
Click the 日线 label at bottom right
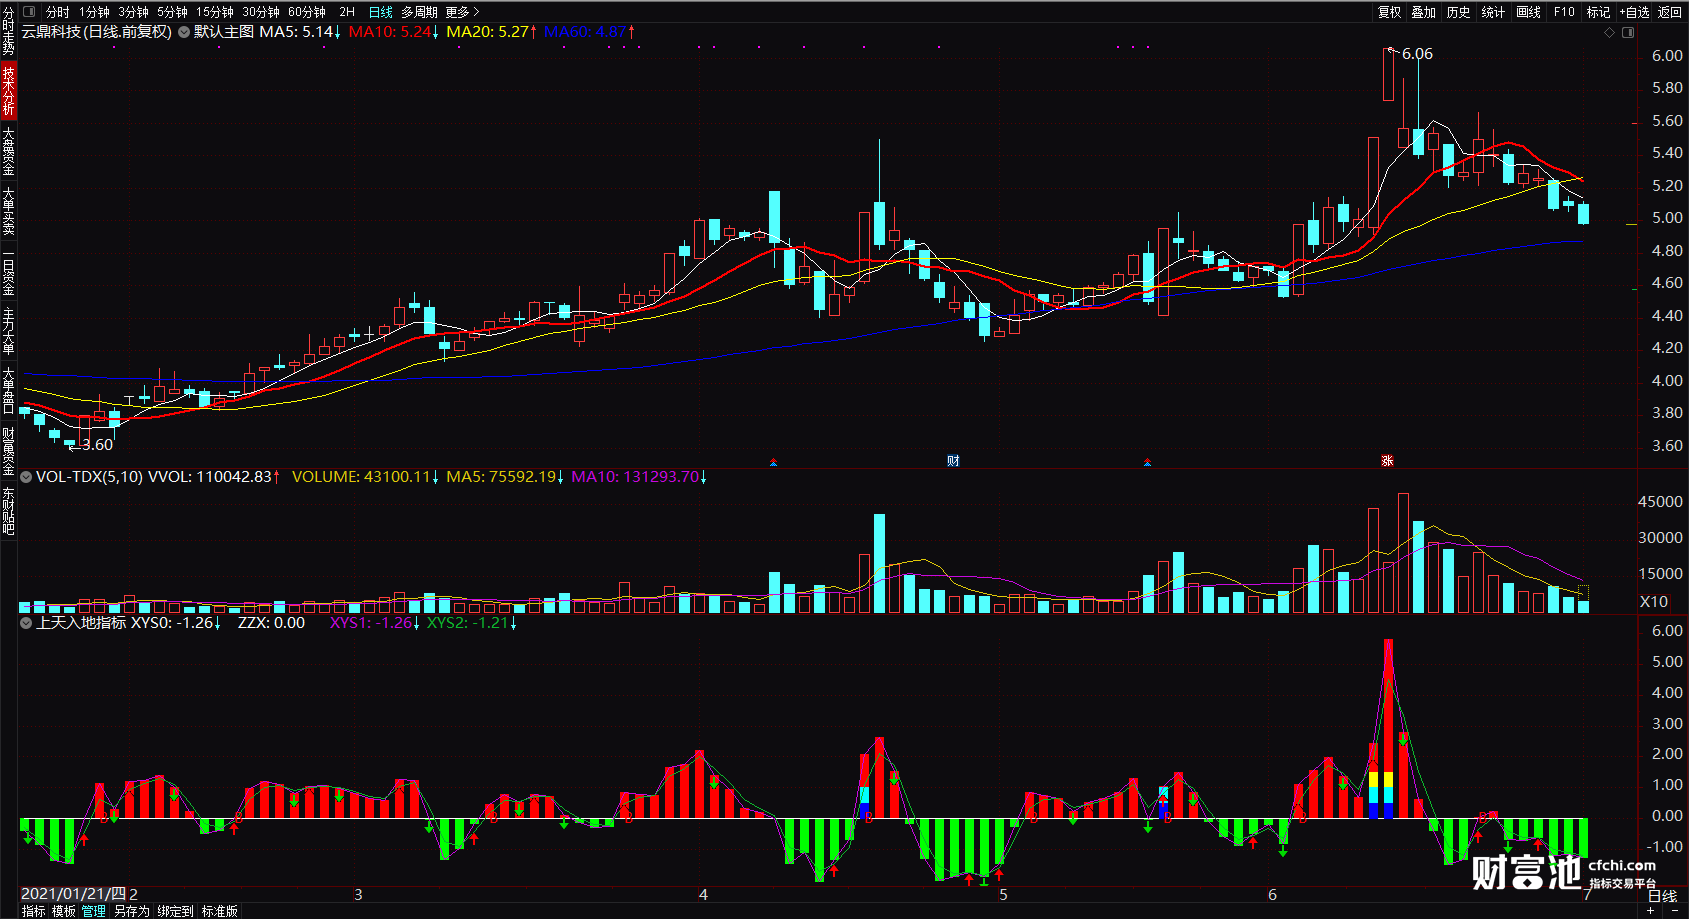click(x=1663, y=896)
